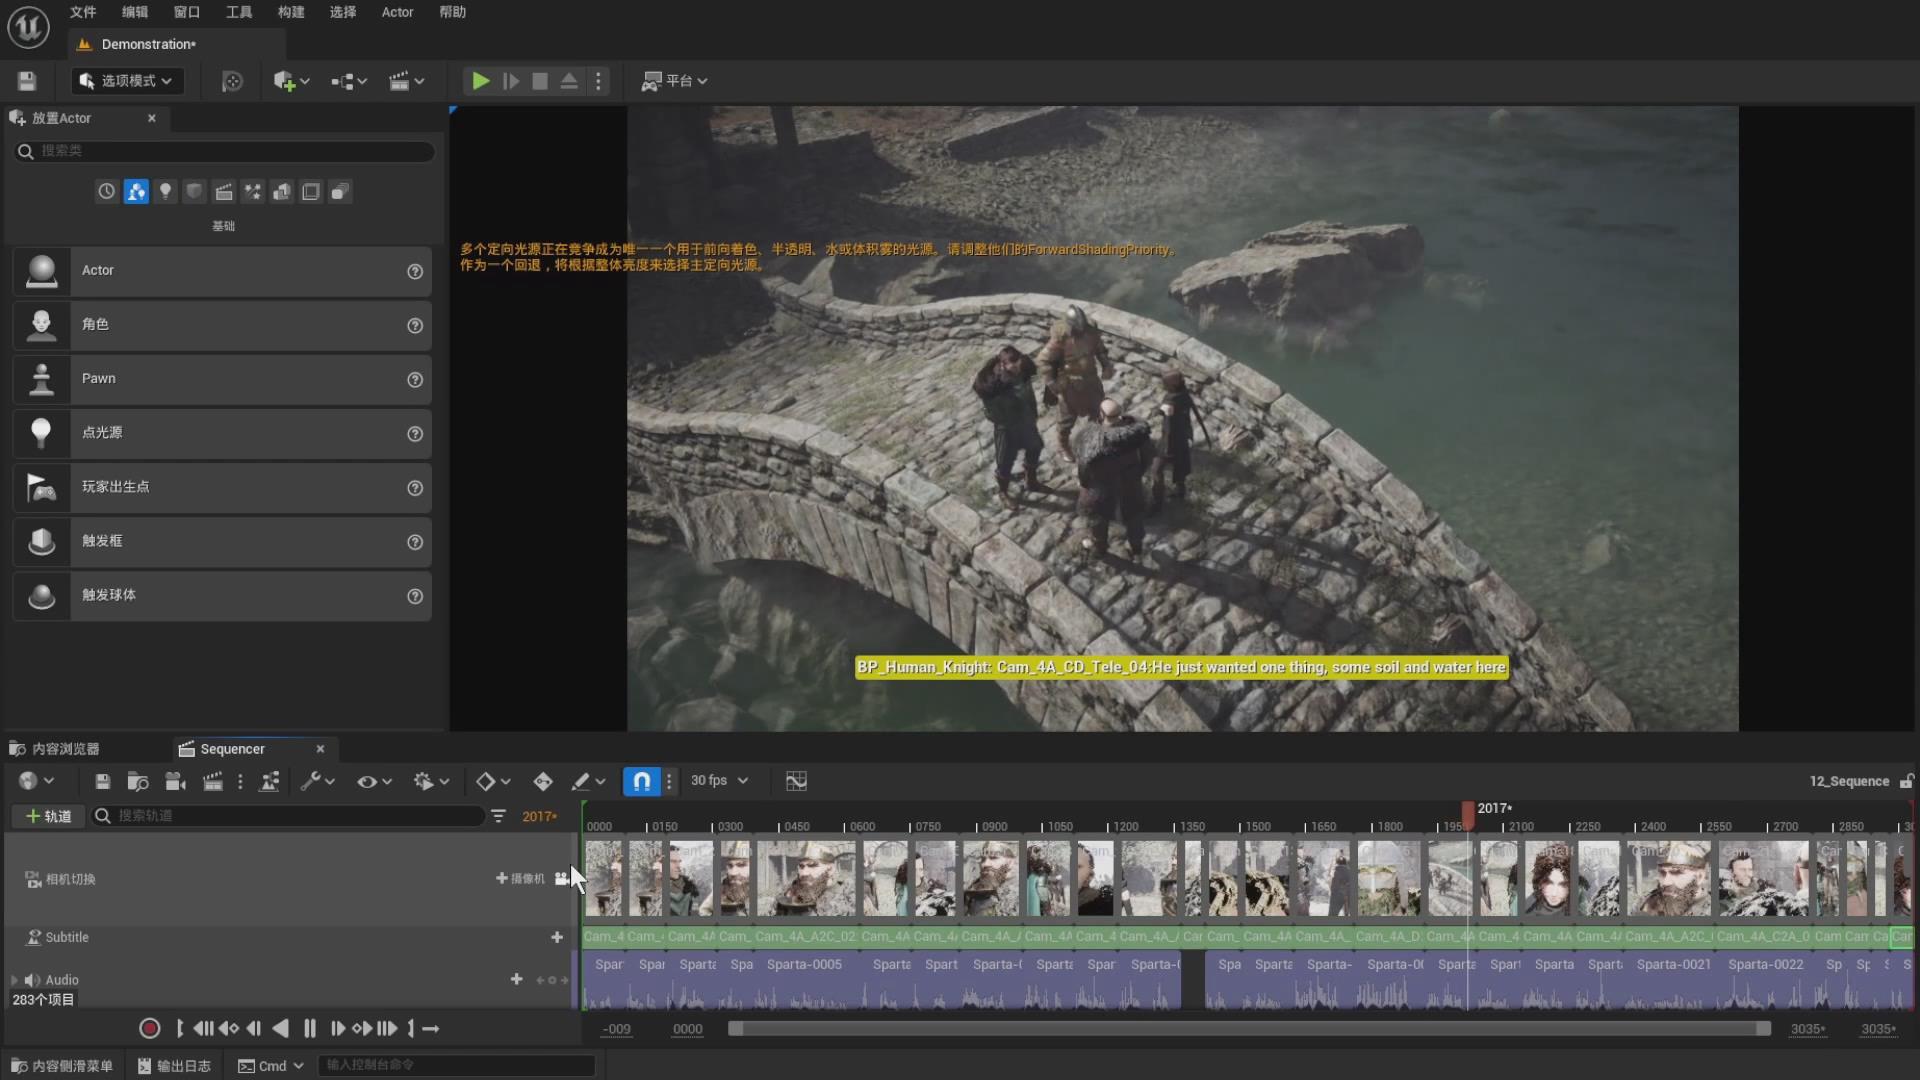The image size is (1920, 1080).
Task: Click +摄像机 on the camera cut track
Action: pyautogui.click(x=520, y=879)
